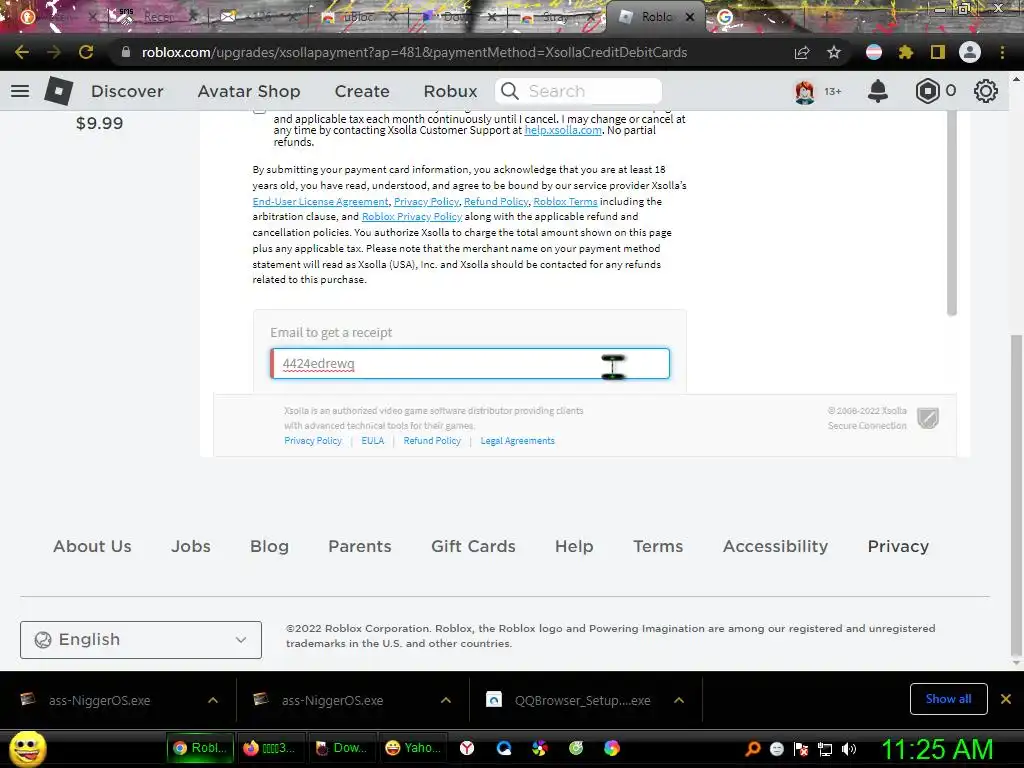Image resolution: width=1024 pixels, height=768 pixels.
Task: Open the Avatar Shop nav item
Action: (249, 91)
